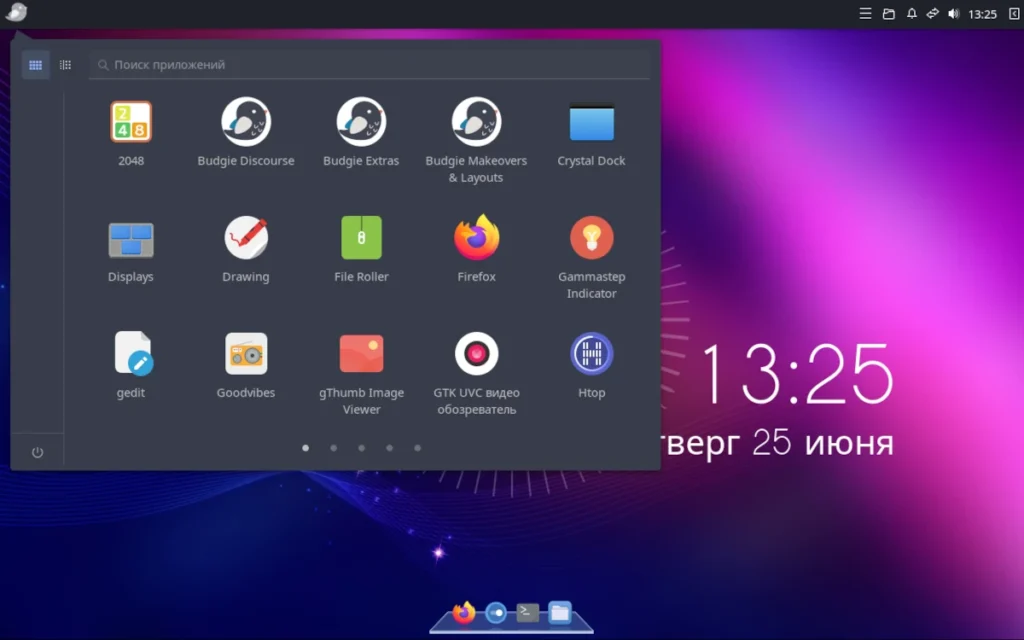This screenshot has width=1024, height=640.
Task: Go to fifth page of apps
Action: 418,448
